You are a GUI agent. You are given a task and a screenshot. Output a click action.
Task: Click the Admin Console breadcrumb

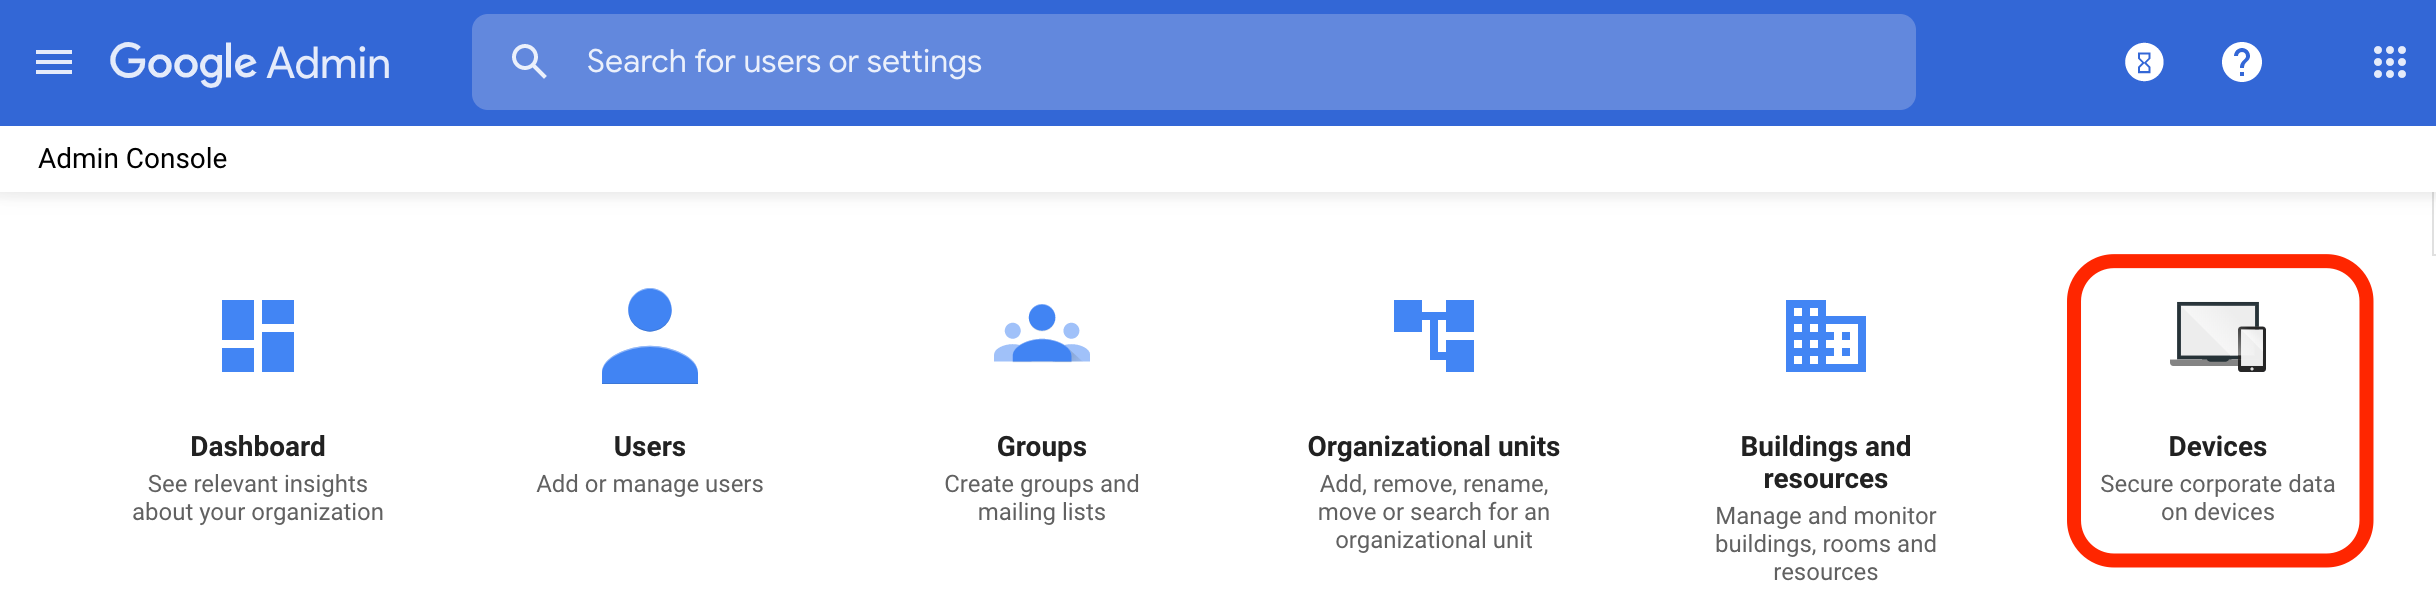click(x=133, y=159)
